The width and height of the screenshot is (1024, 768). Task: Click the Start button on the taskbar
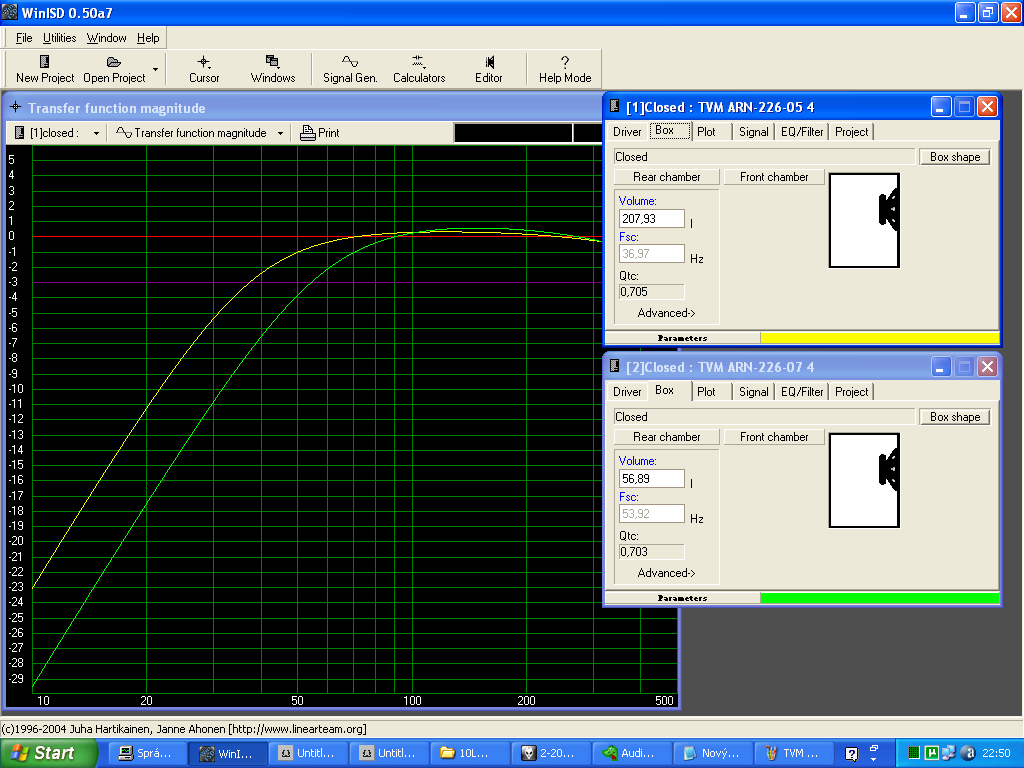point(48,753)
